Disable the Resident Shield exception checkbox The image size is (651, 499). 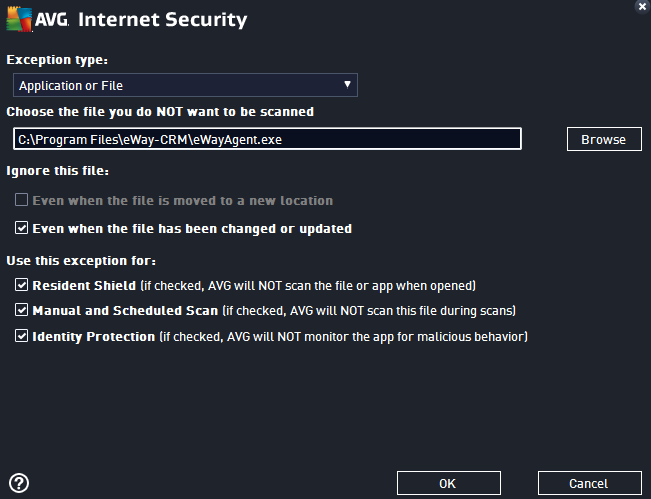click(x=22, y=285)
